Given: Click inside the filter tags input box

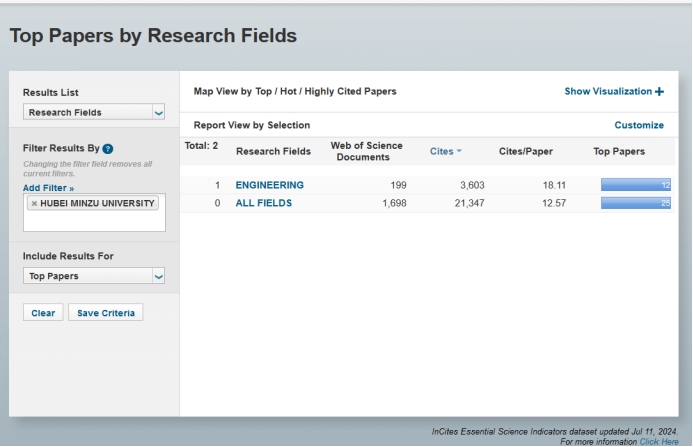Looking at the screenshot, I should point(94,221).
